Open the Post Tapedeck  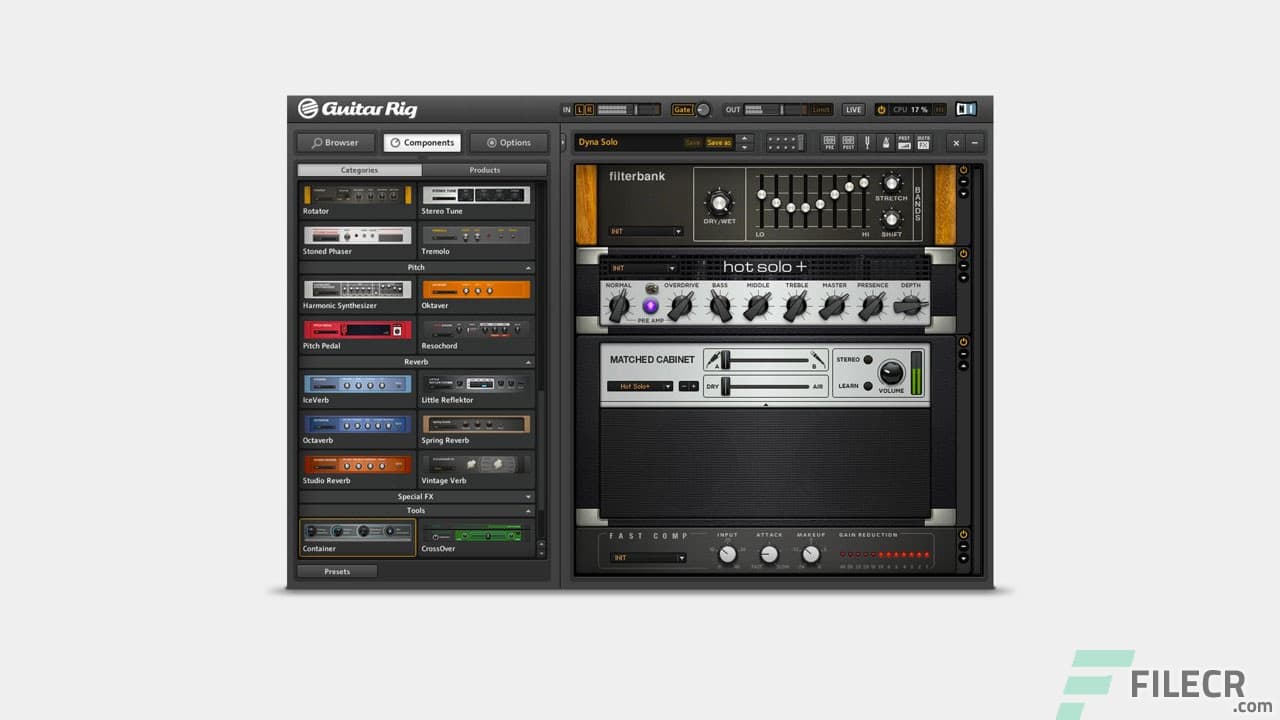[848, 142]
